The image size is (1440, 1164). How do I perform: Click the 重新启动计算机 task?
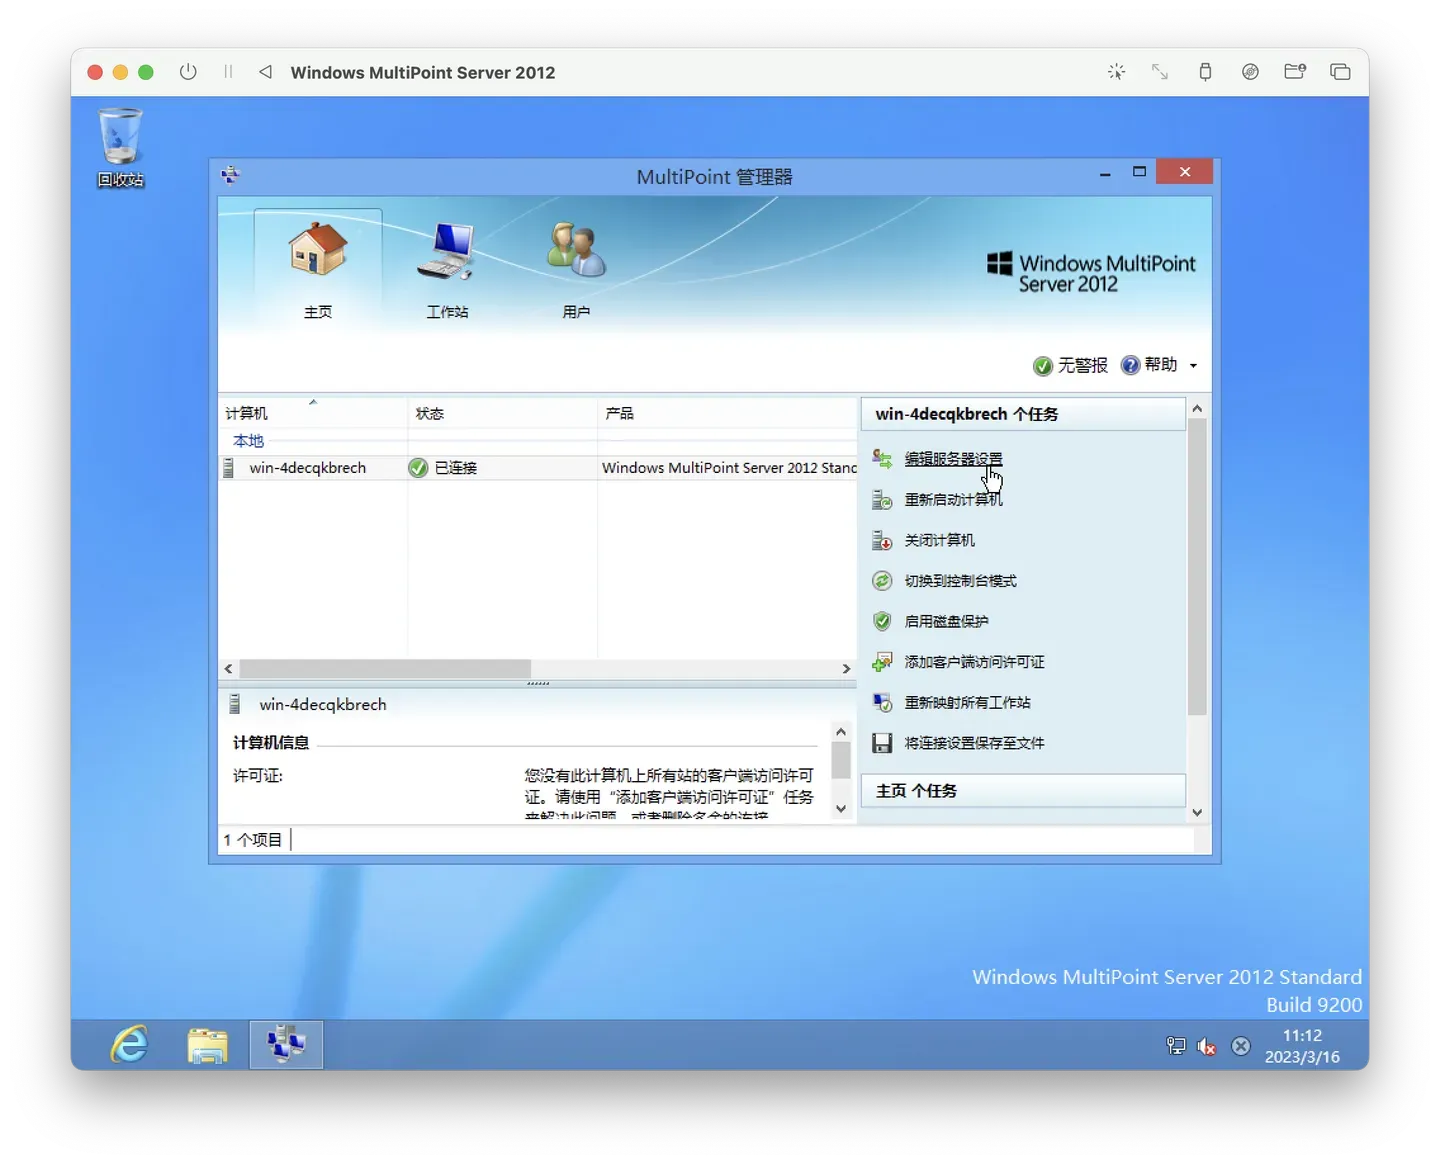(953, 499)
